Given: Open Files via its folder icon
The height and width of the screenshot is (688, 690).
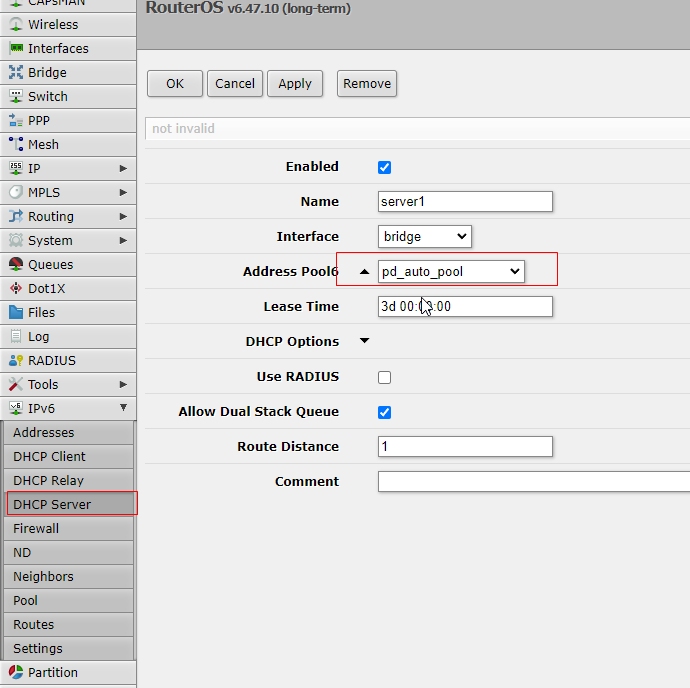Looking at the screenshot, I should point(16,312).
